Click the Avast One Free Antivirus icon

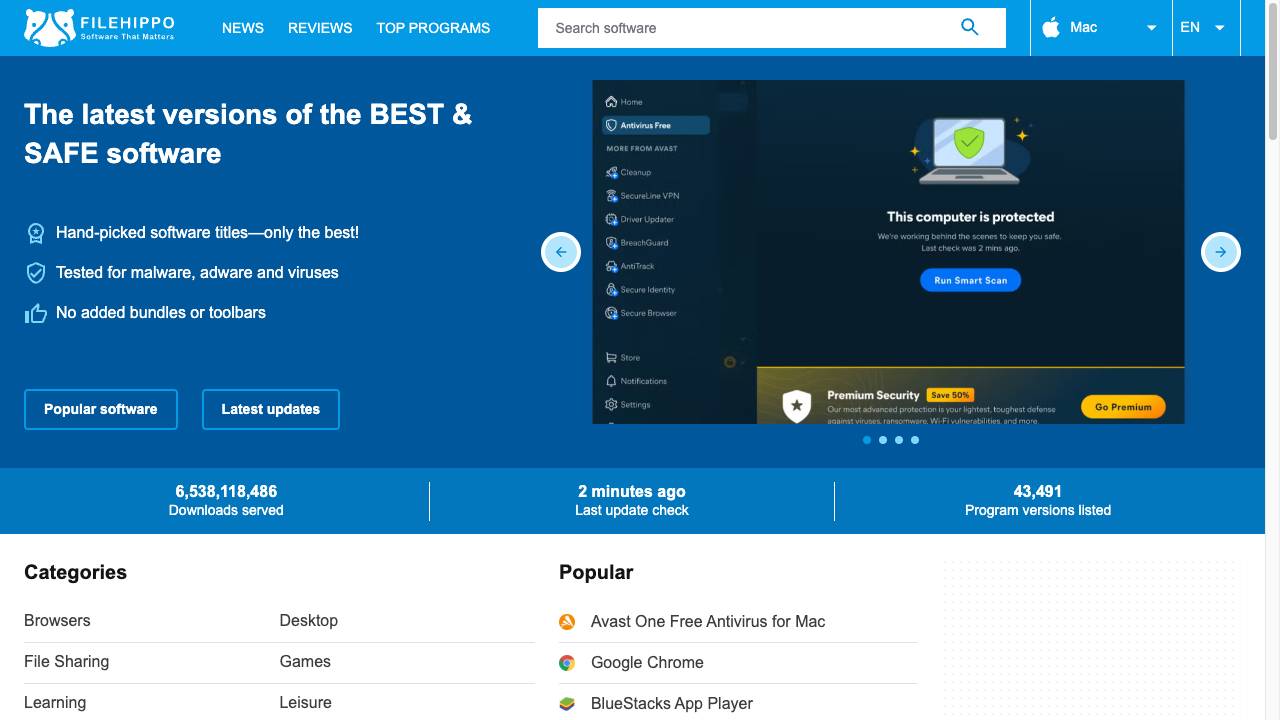pyautogui.click(x=567, y=622)
